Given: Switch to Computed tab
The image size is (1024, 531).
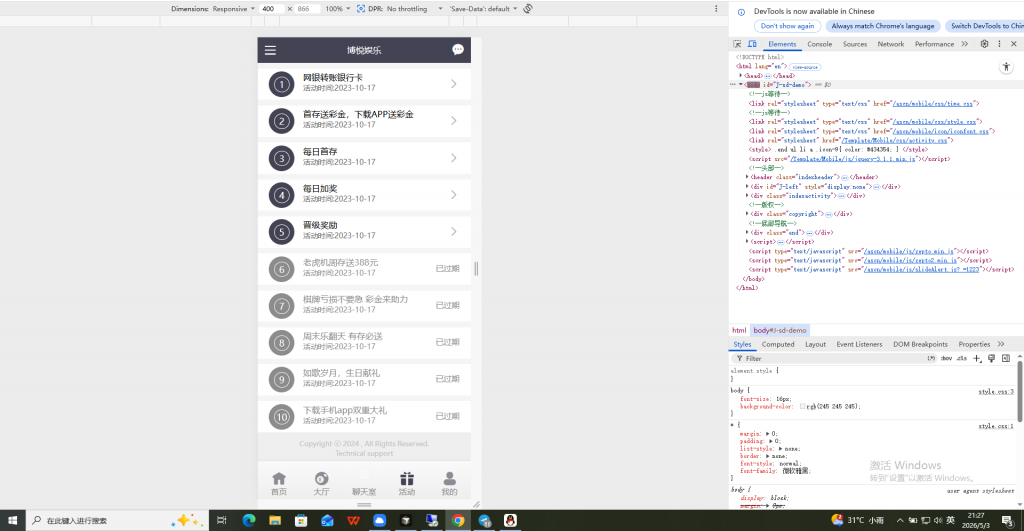Looking at the screenshot, I should coord(778,344).
